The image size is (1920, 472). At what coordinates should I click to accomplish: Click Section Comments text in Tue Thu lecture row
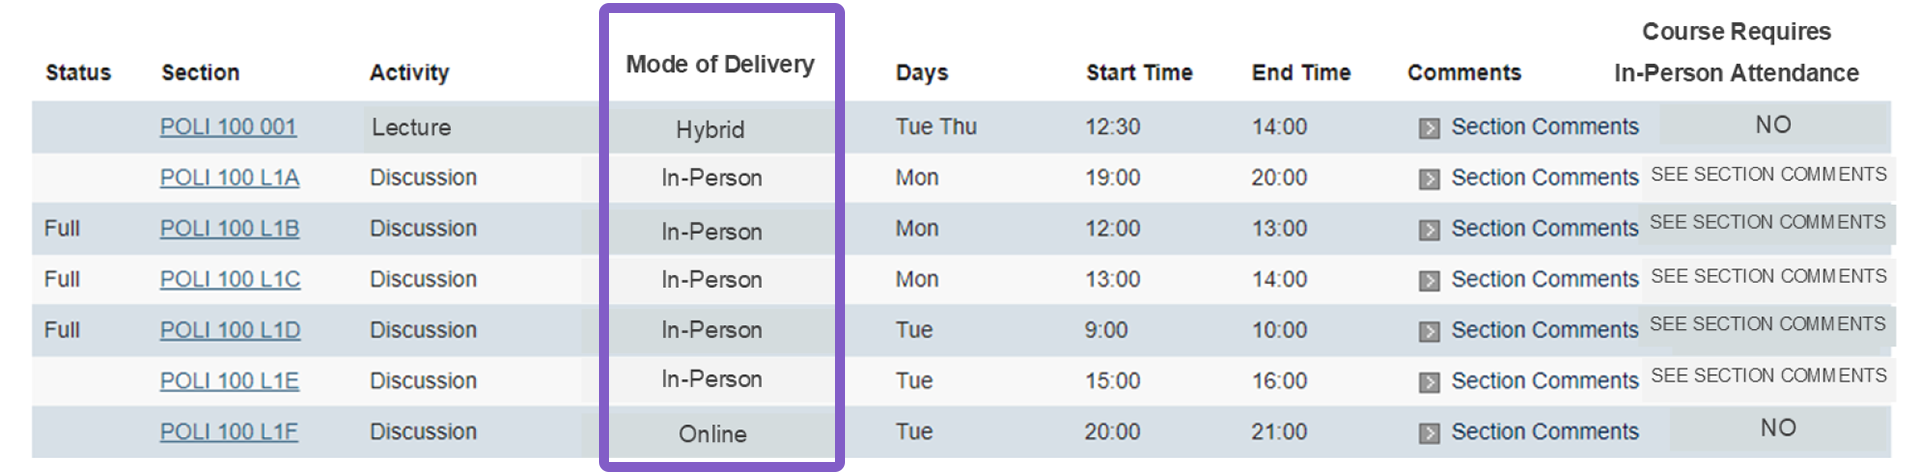1545,127
